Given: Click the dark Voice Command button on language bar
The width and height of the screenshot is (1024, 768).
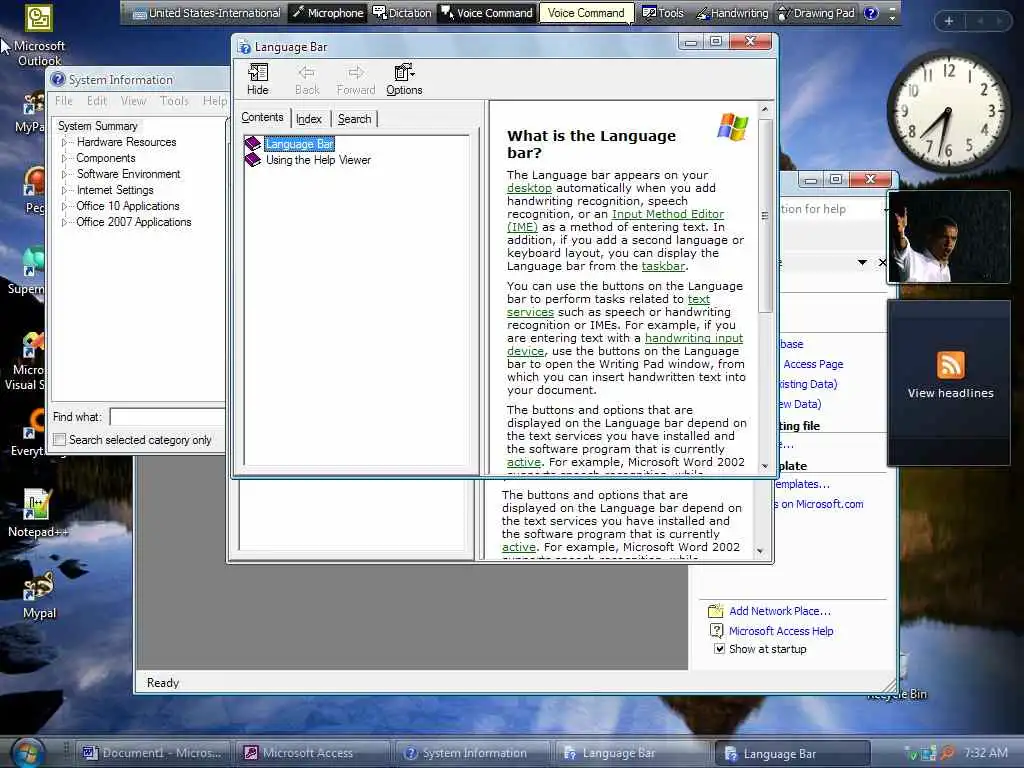Looking at the screenshot, I should (487, 12).
